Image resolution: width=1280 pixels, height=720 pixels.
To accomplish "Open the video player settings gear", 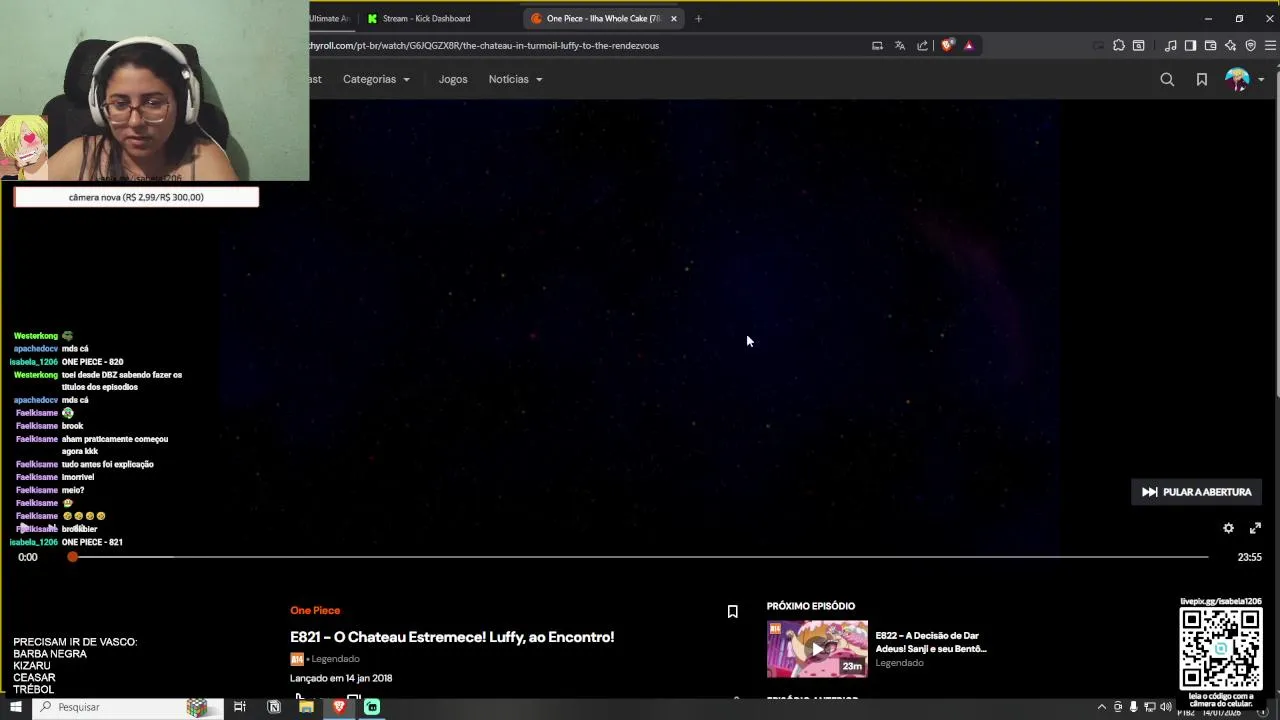I will click(1228, 528).
